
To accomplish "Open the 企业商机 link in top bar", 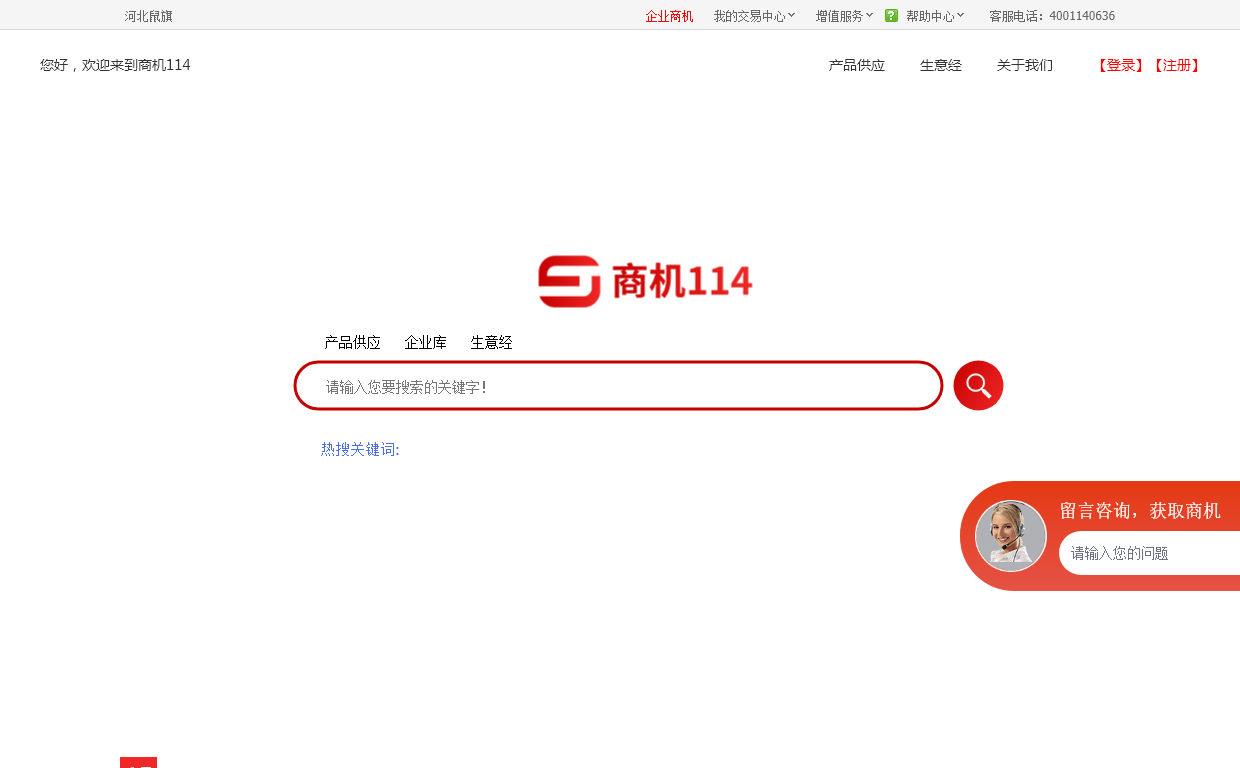I will click(x=669, y=16).
